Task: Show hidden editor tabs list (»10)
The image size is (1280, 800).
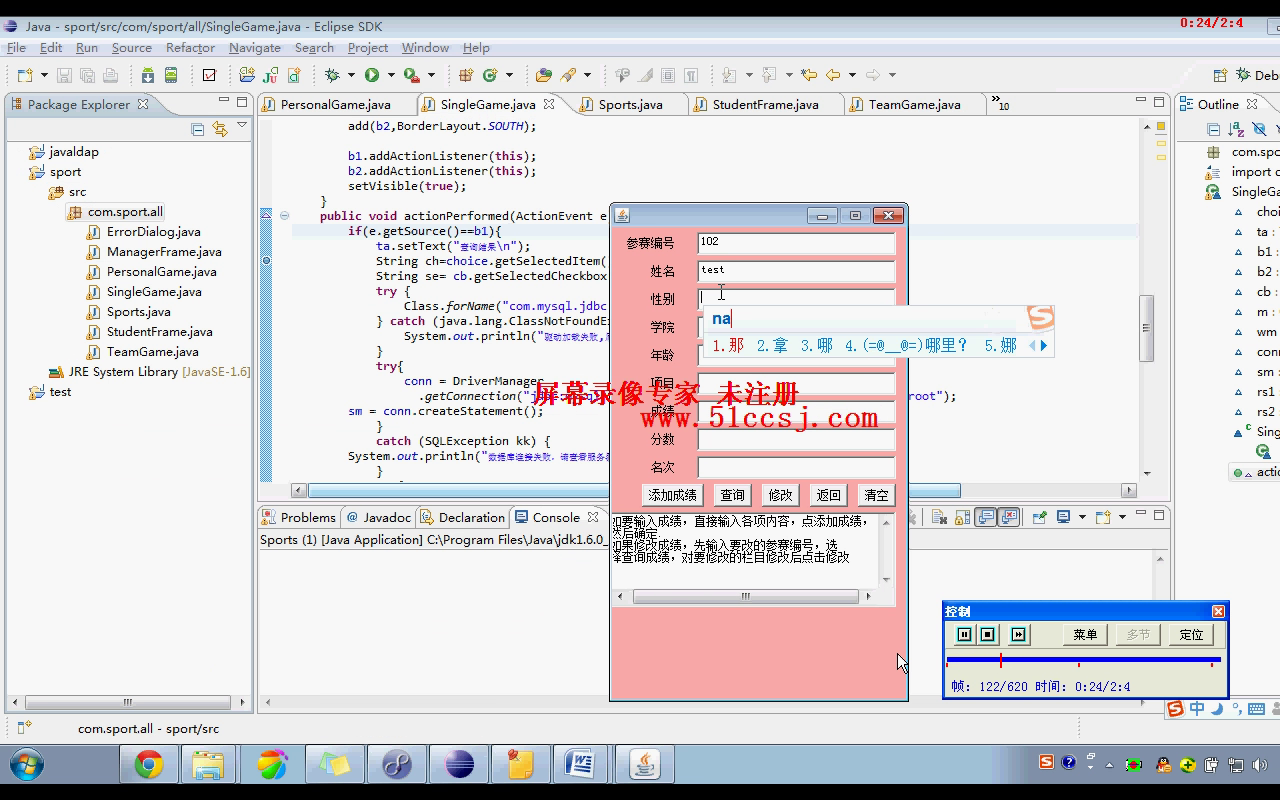Action: pyautogui.click(x=1000, y=103)
